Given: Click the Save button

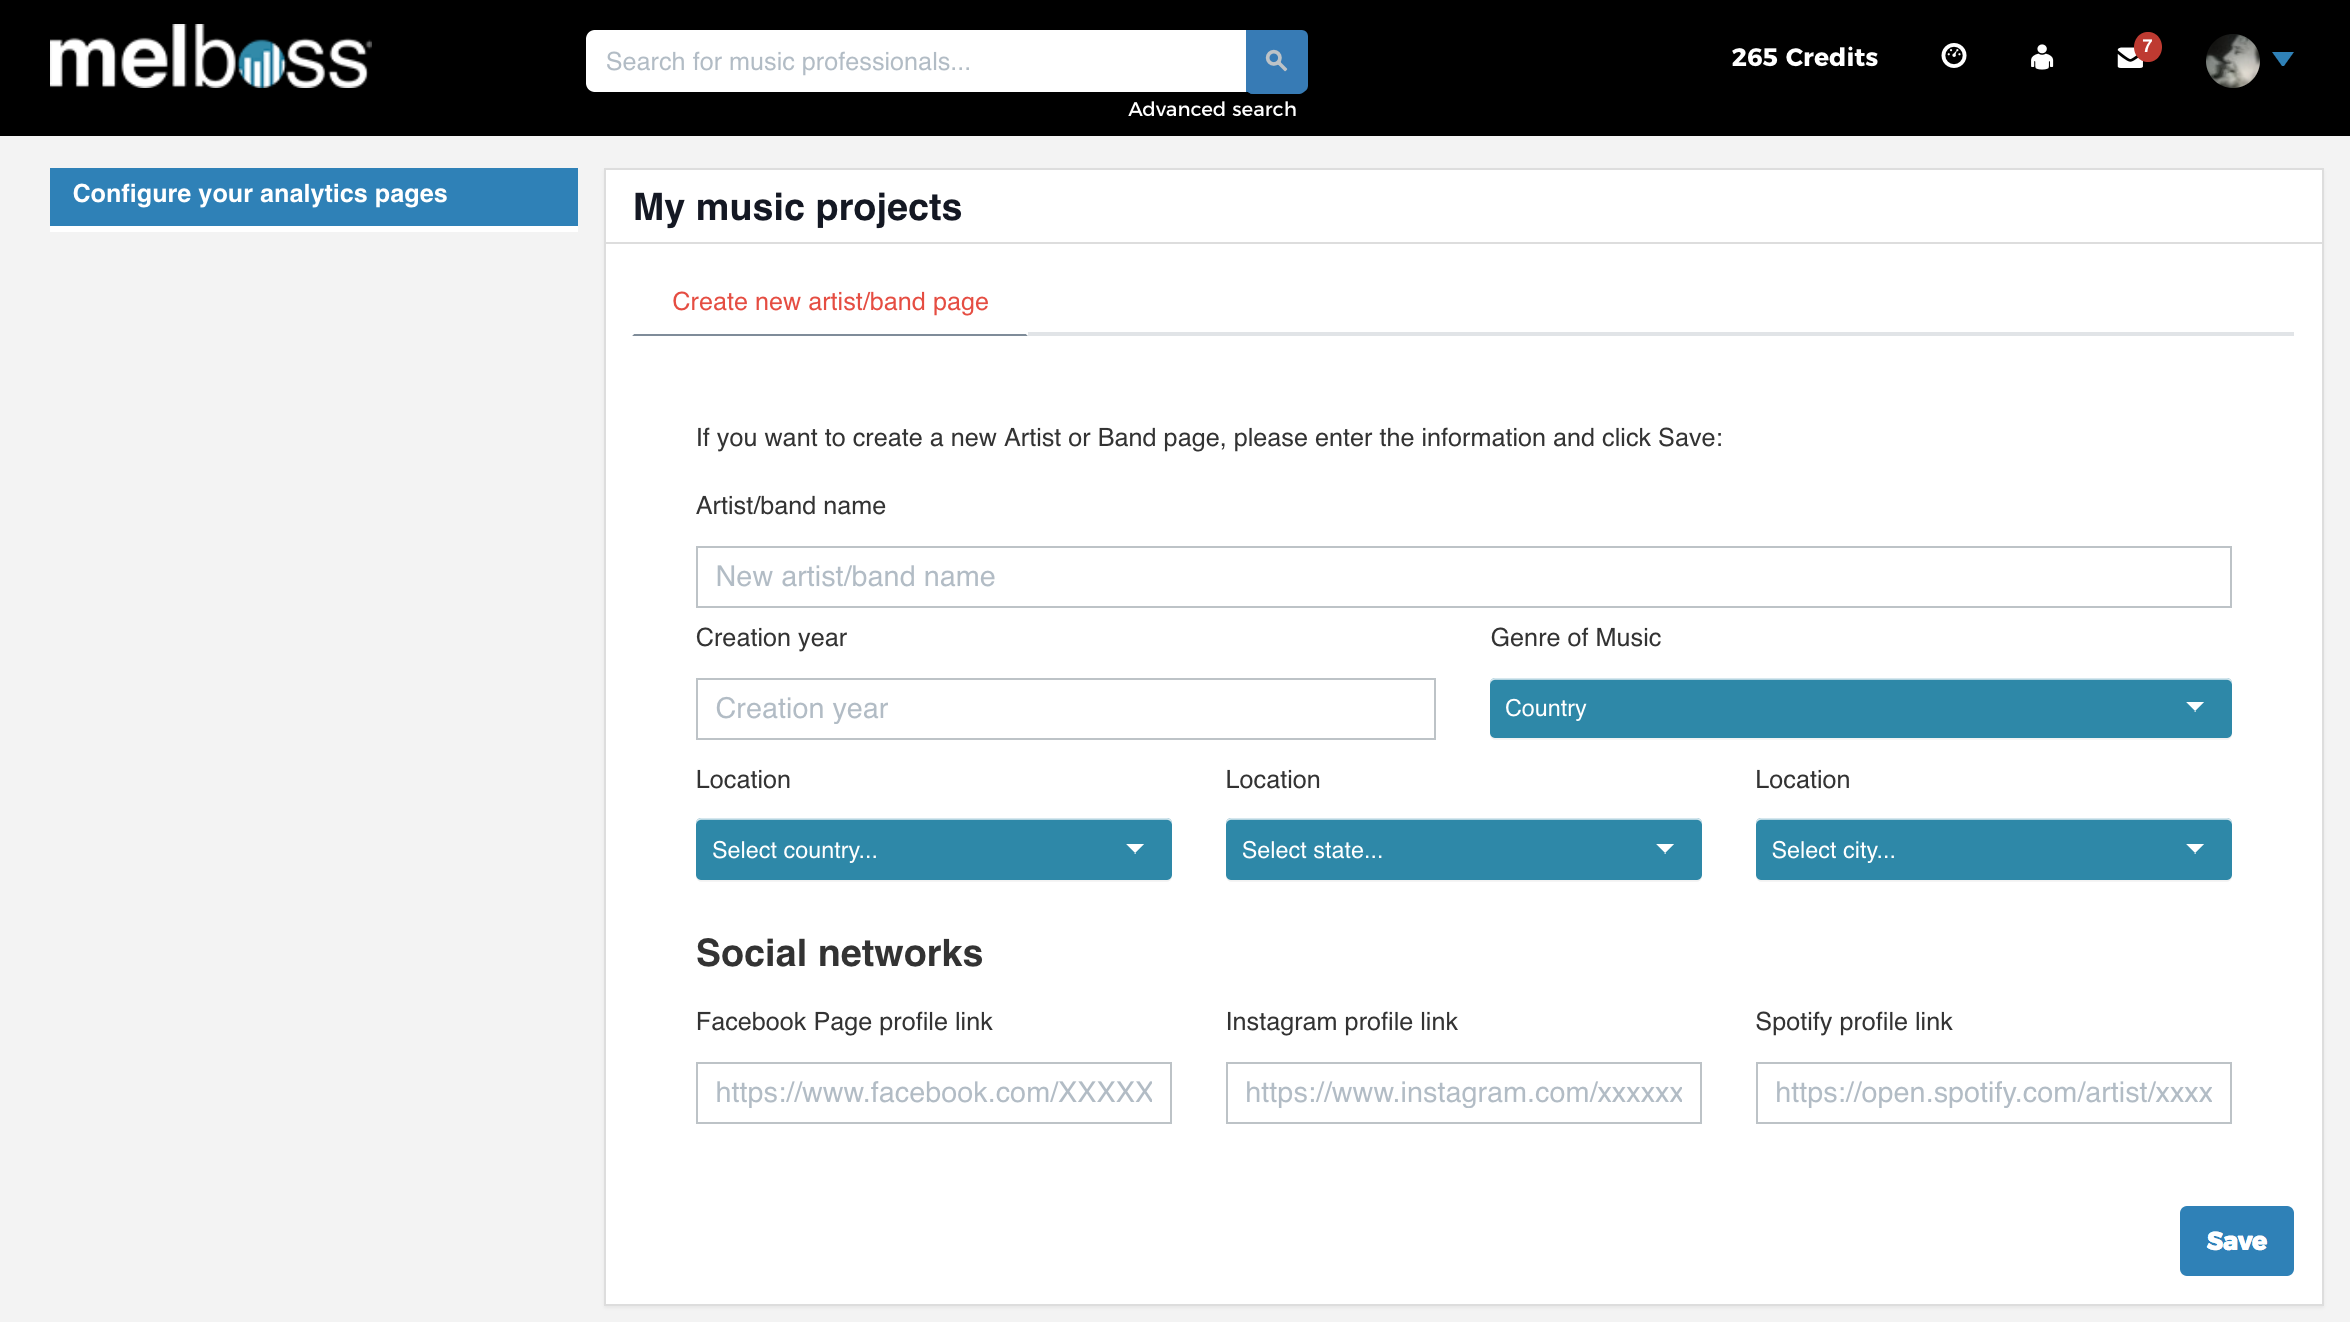Looking at the screenshot, I should (x=2236, y=1241).
